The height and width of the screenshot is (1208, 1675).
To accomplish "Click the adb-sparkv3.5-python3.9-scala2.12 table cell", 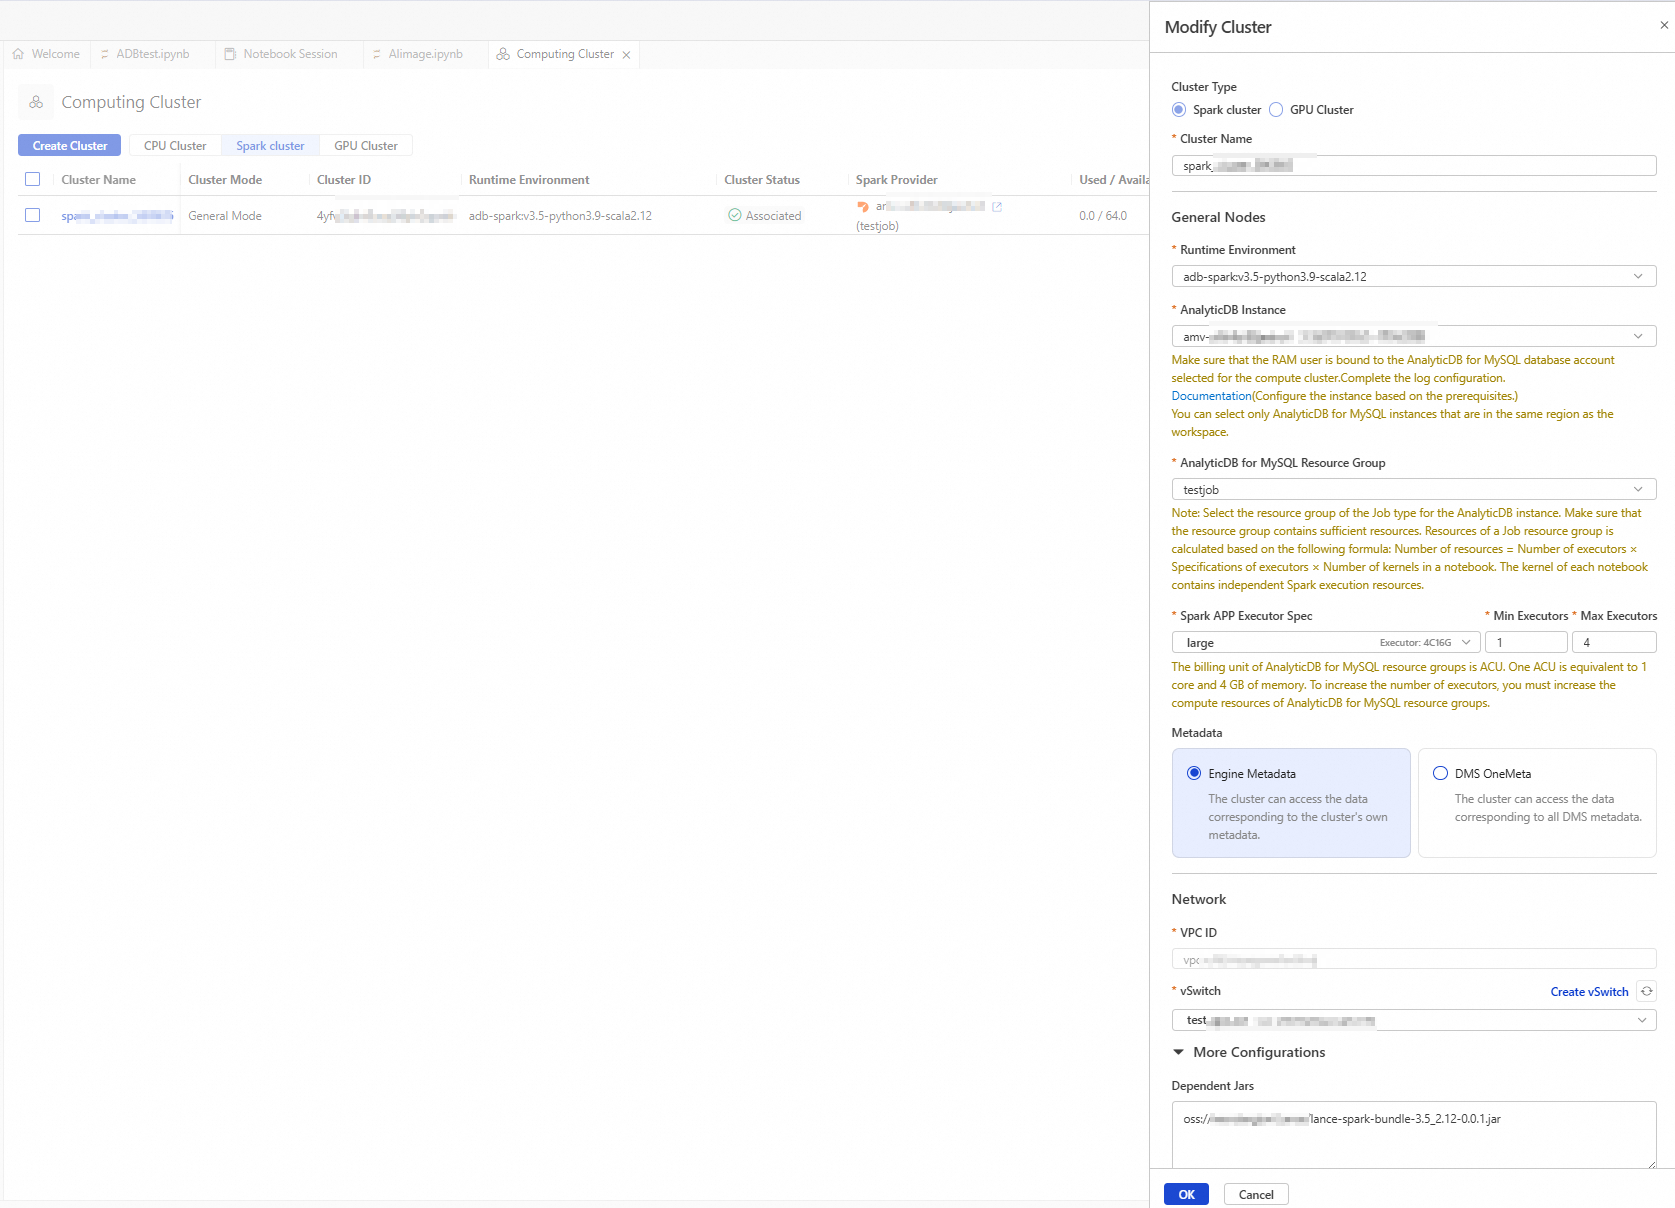I will tap(560, 216).
